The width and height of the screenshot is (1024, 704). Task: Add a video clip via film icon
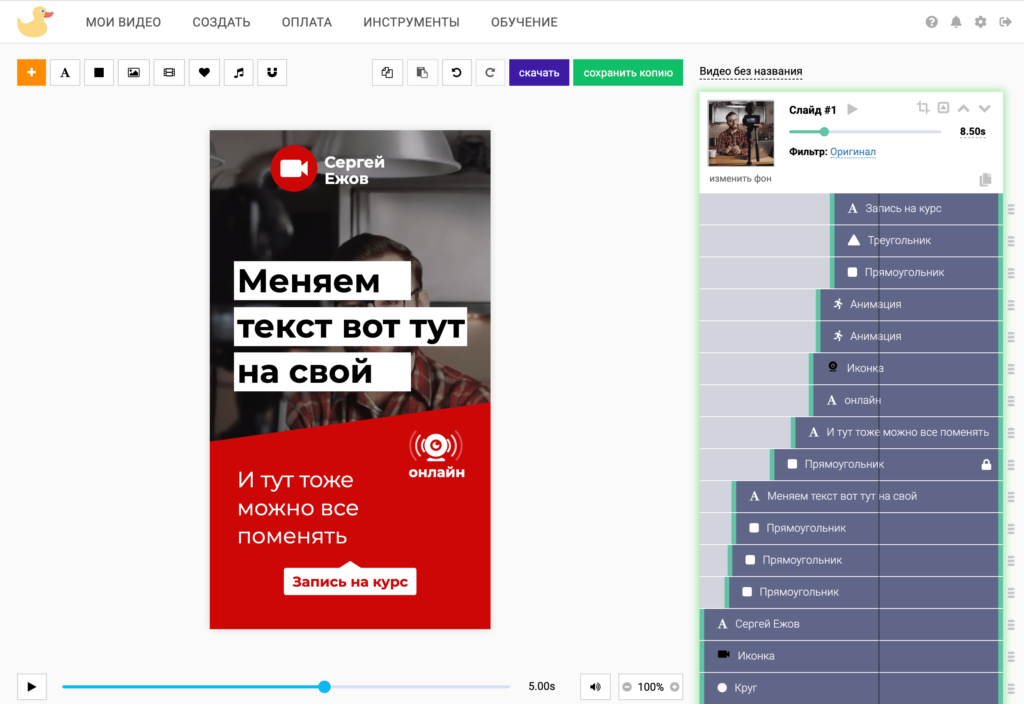click(x=169, y=72)
